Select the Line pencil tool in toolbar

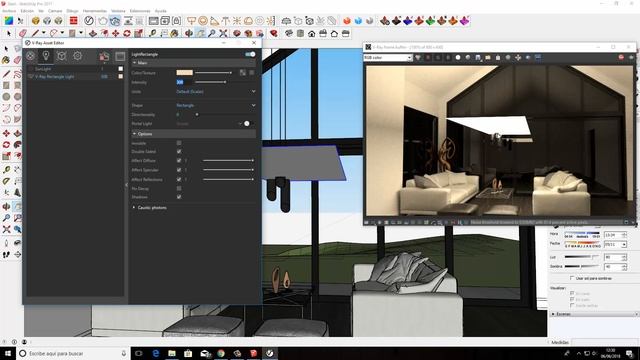click(36, 33)
